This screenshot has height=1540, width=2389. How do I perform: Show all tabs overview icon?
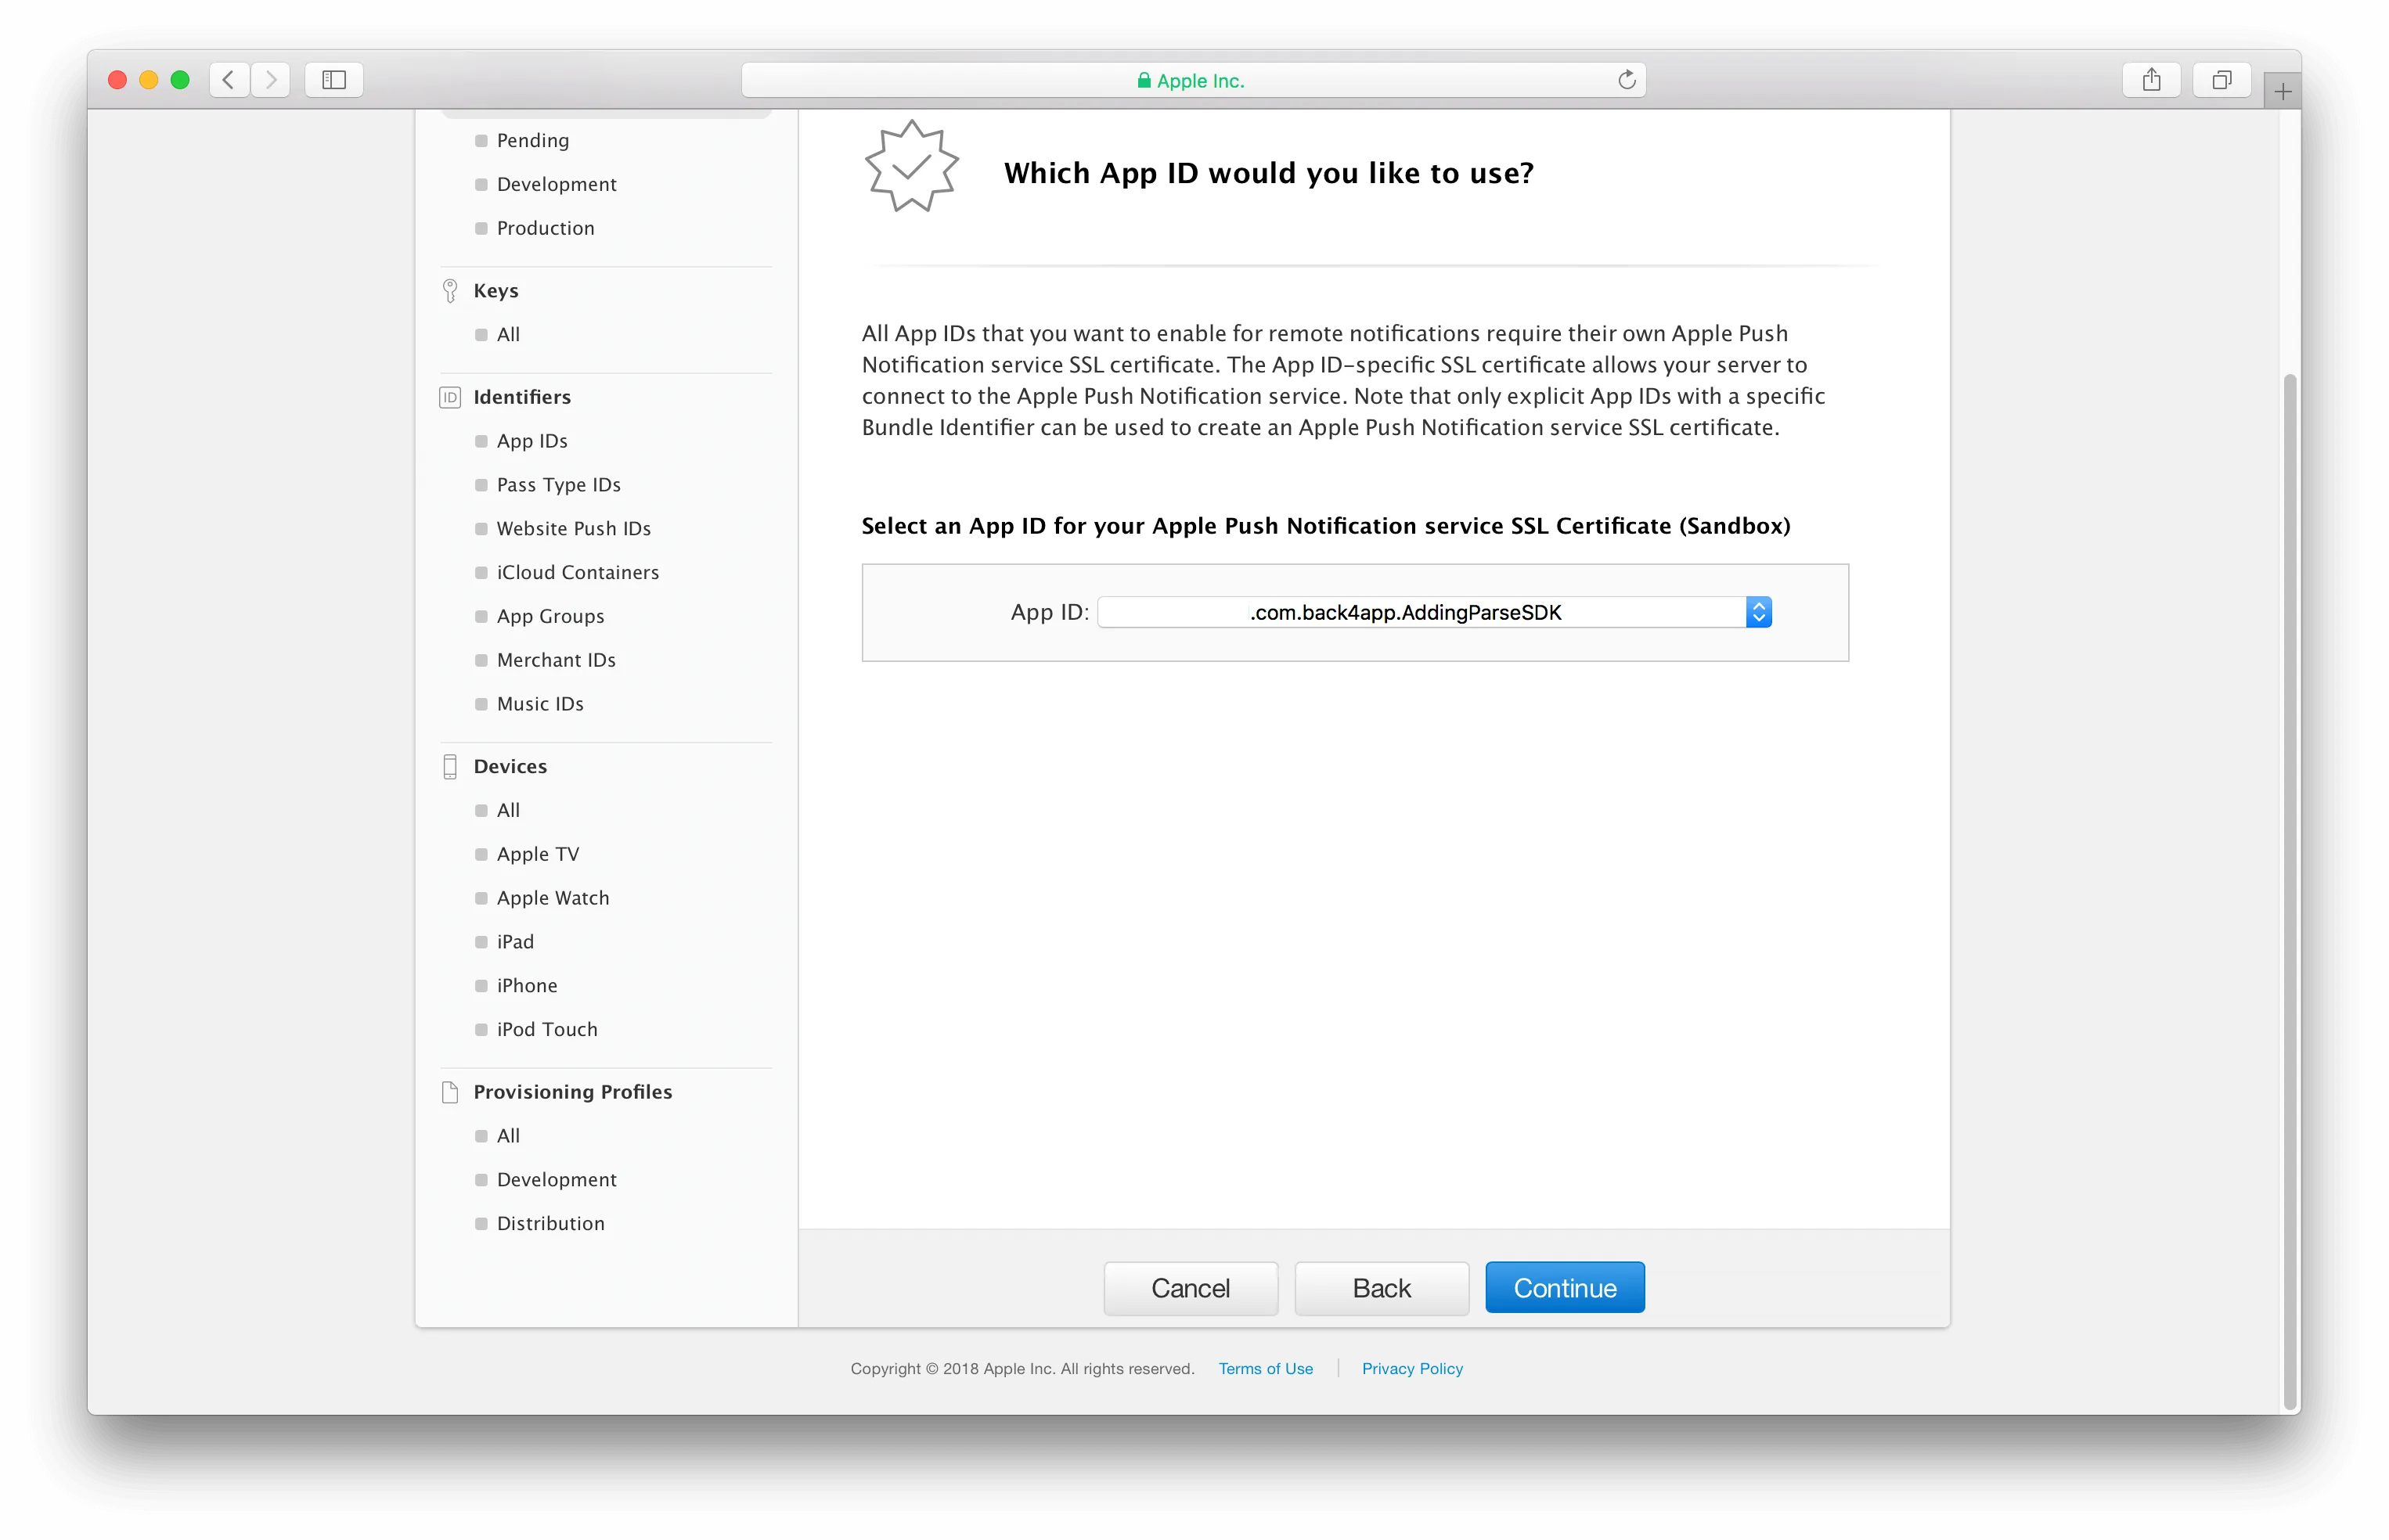pos(2222,80)
